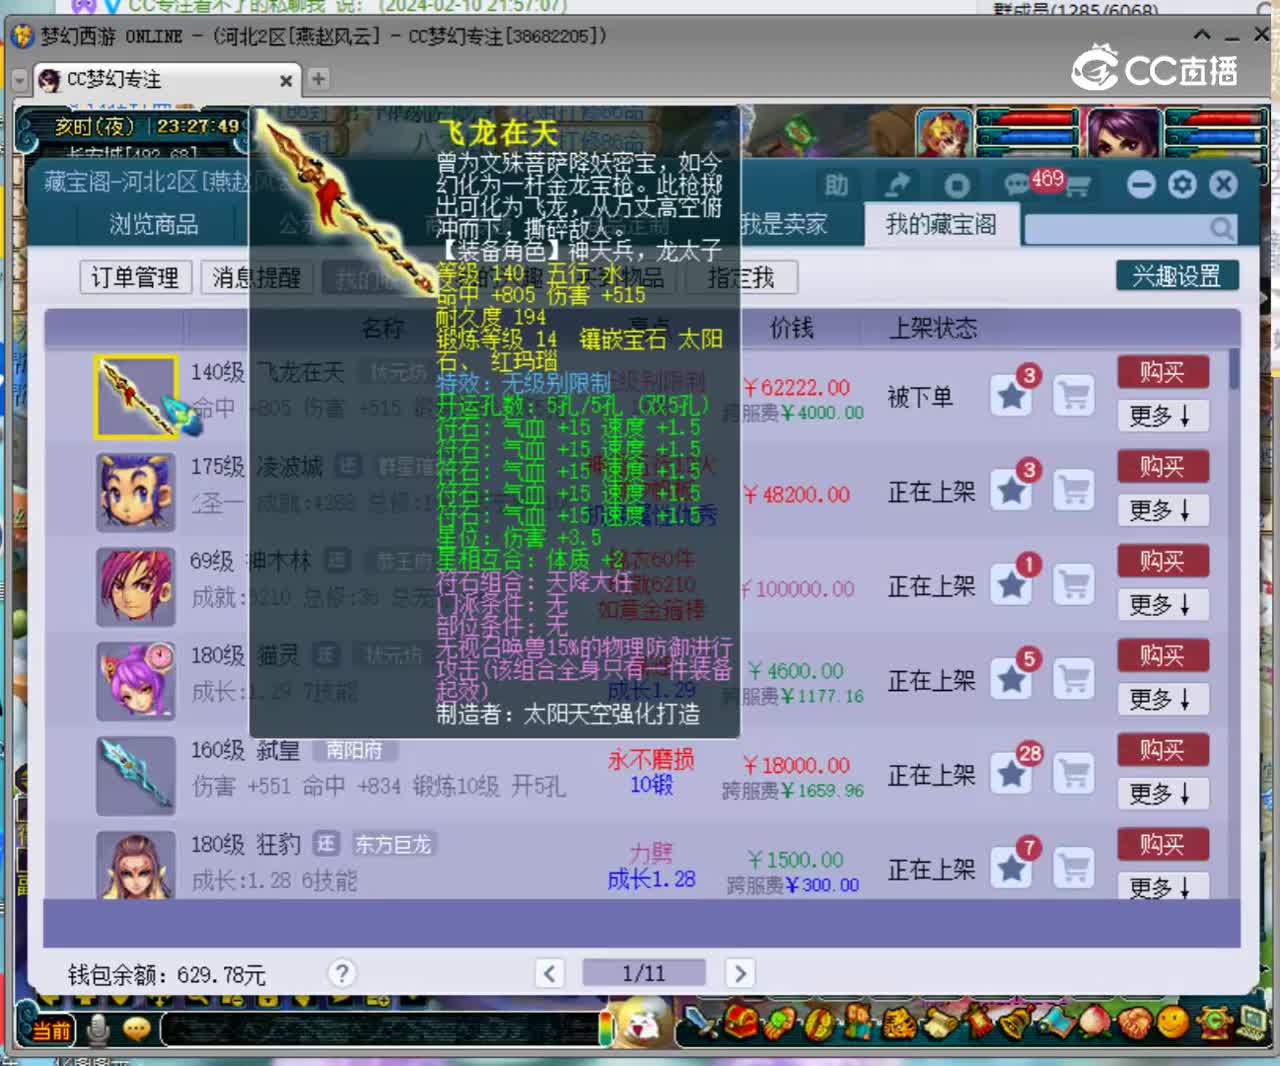
Task: Open 指定我 sub-tab
Action: coord(741,277)
